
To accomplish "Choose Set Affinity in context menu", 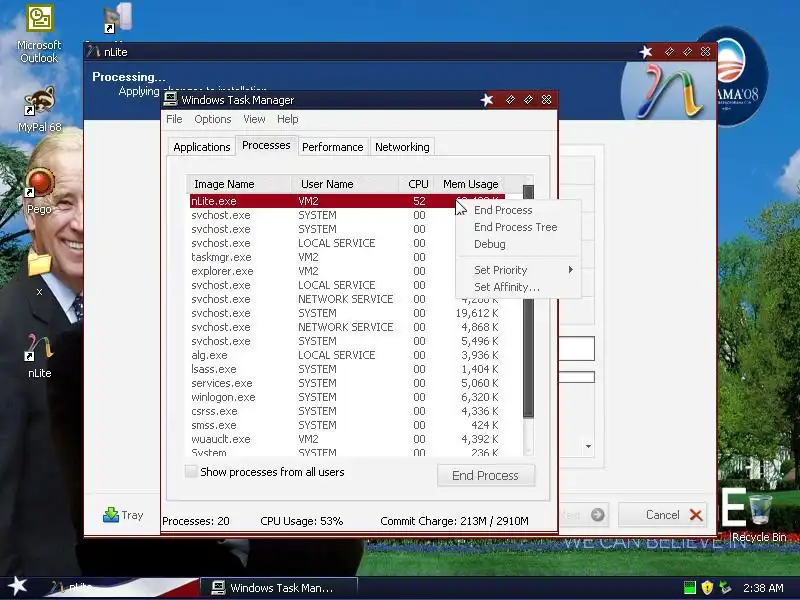I will (x=507, y=287).
